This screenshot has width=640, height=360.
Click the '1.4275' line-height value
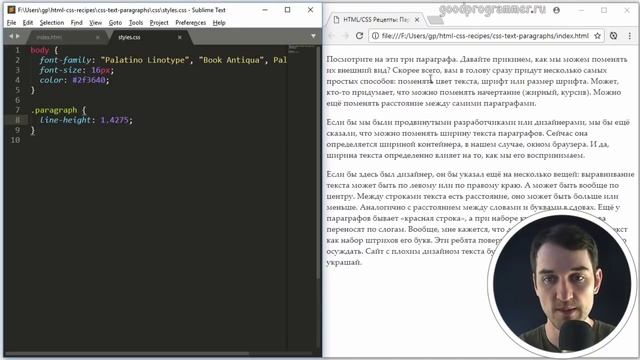(115, 120)
